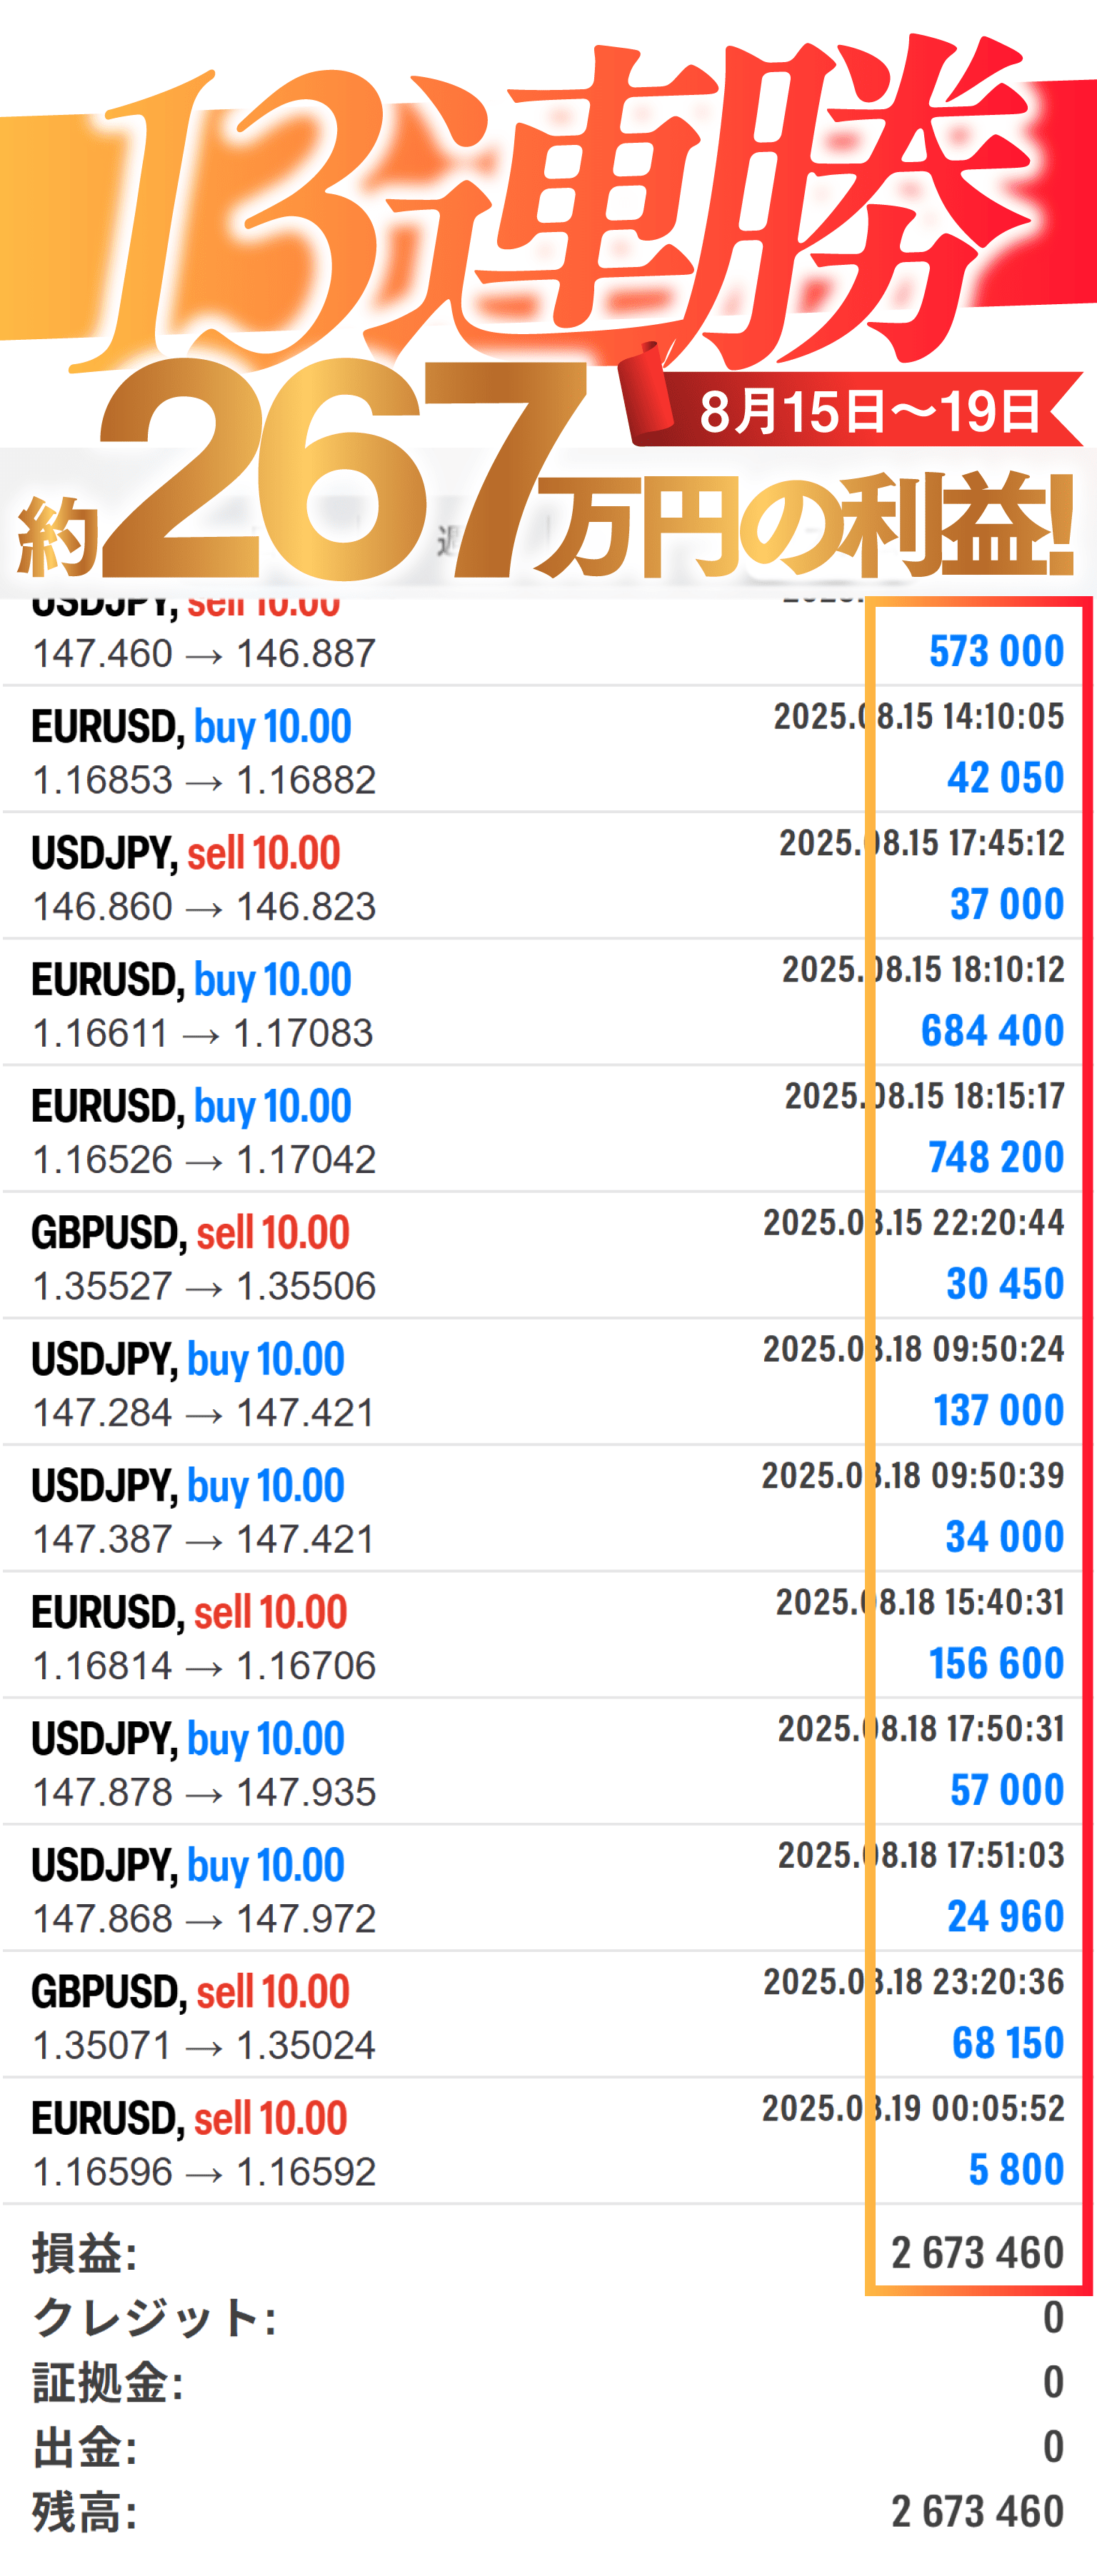Screen dimensions: 1097x2576
Task: Click the 684 400 profit amount
Action: [x=992, y=1031]
